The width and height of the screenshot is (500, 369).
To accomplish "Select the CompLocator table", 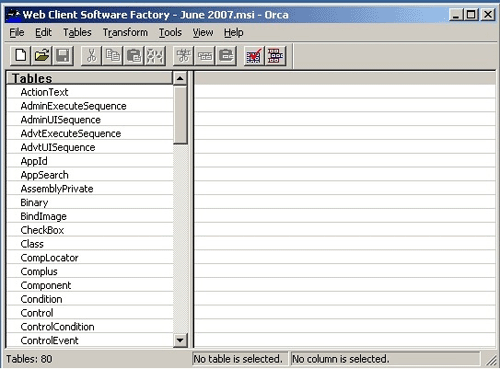I will [90, 258].
